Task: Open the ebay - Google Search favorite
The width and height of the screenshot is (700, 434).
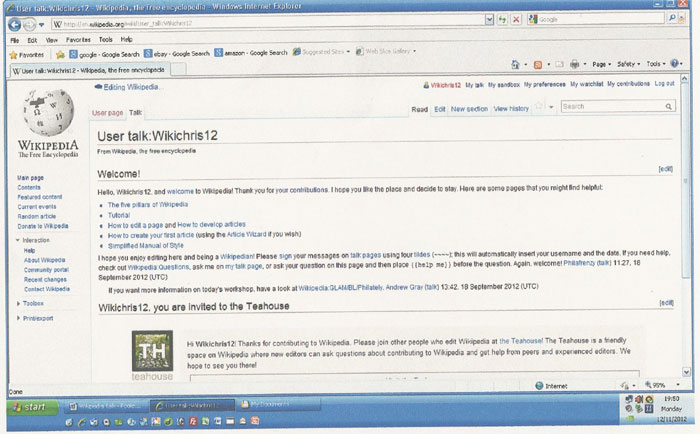Action: pos(177,54)
